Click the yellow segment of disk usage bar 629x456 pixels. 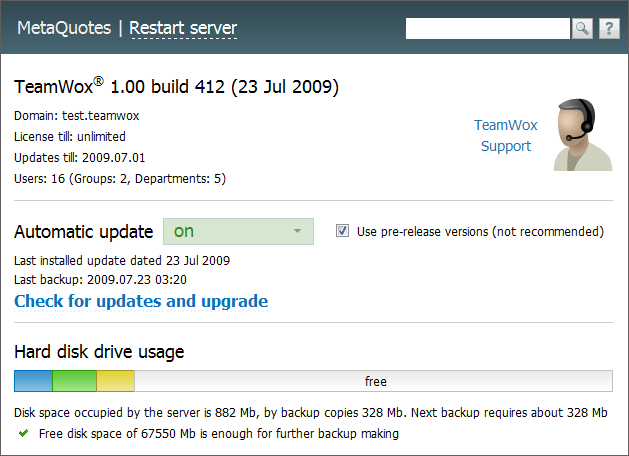[116, 381]
